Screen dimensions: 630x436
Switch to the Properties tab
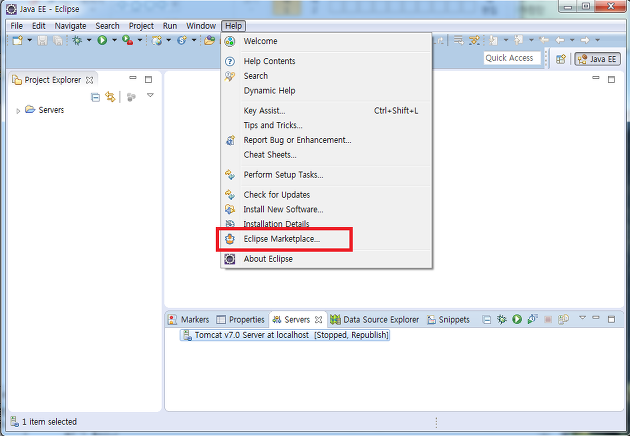pos(240,320)
